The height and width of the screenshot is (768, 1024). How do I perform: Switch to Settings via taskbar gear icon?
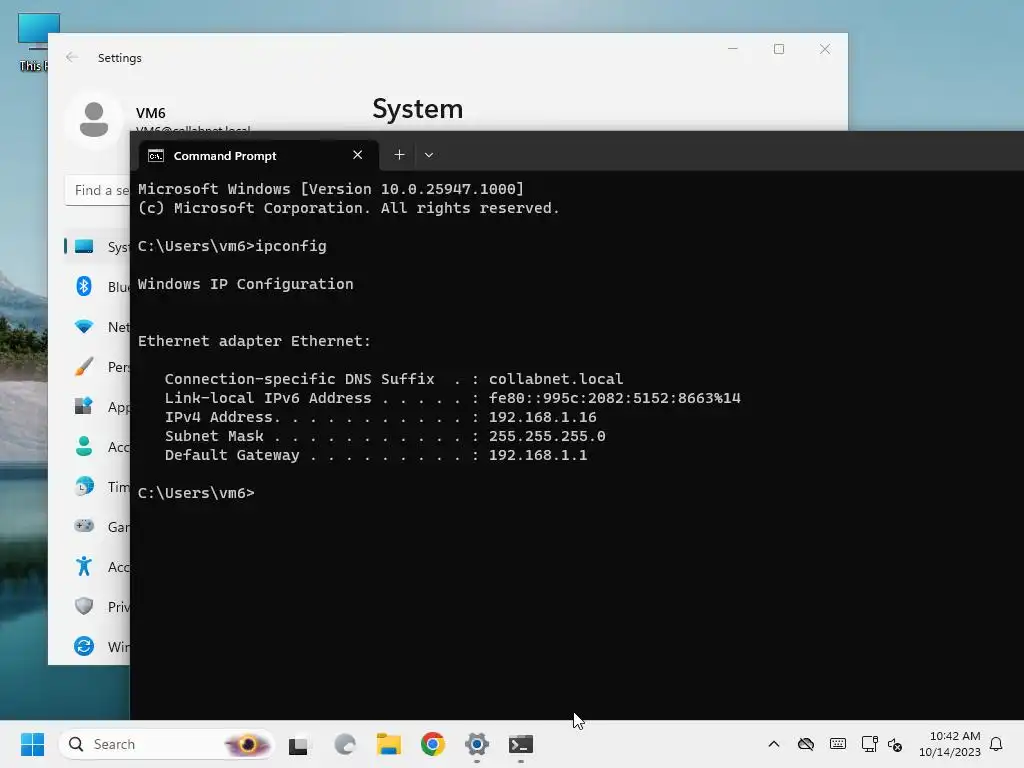click(x=477, y=744)
